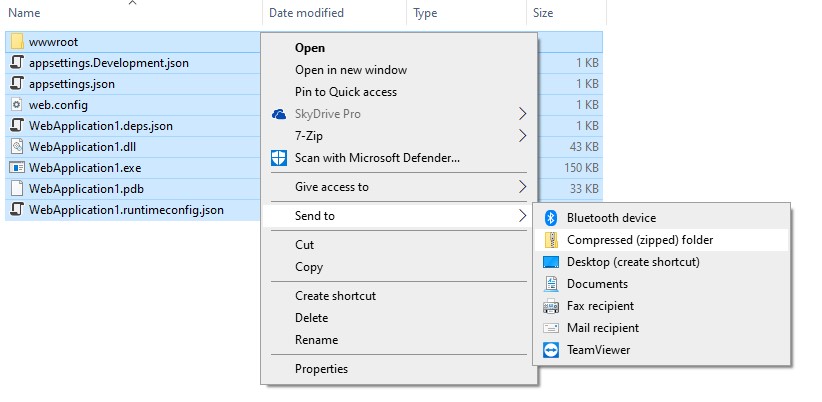822x402 pixels.
Task: Select Pin to Quick access
Action: pyautogui.click(x=346, y=92)
